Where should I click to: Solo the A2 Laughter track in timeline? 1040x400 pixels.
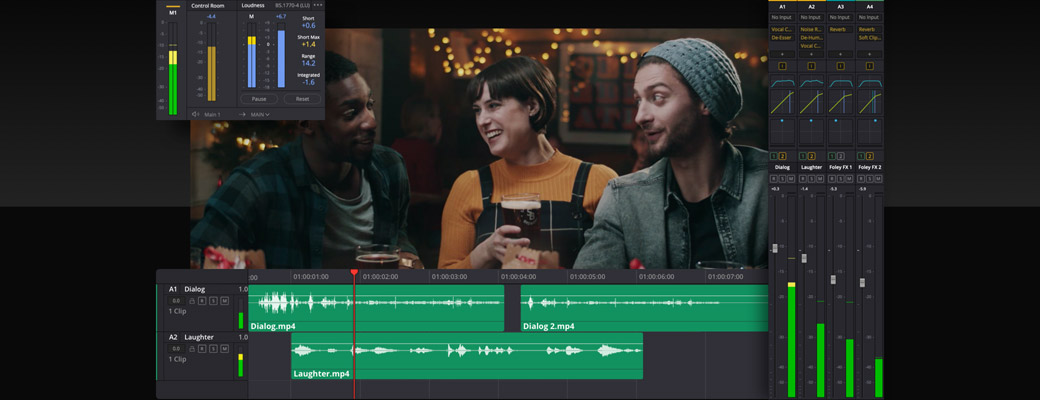(x=213, y=349)
